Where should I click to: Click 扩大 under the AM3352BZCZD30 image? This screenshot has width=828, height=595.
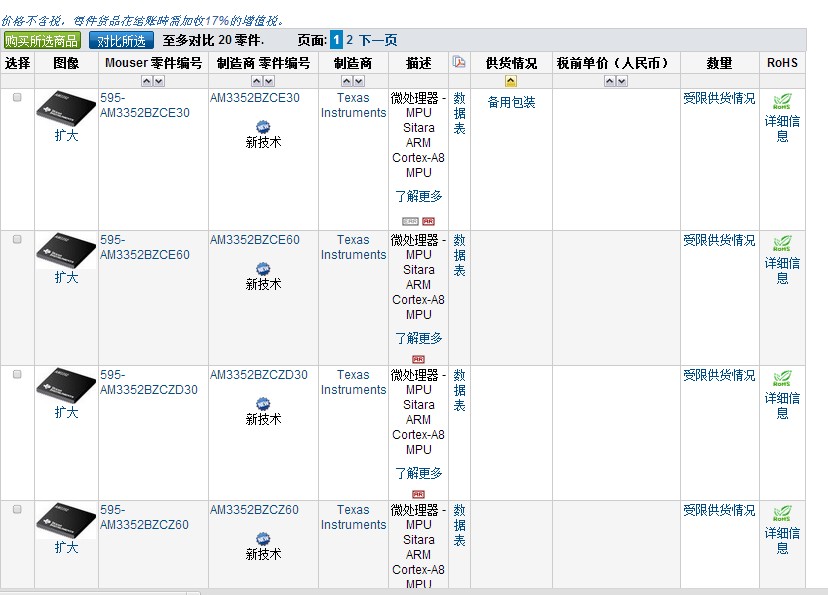coord(66,413)
